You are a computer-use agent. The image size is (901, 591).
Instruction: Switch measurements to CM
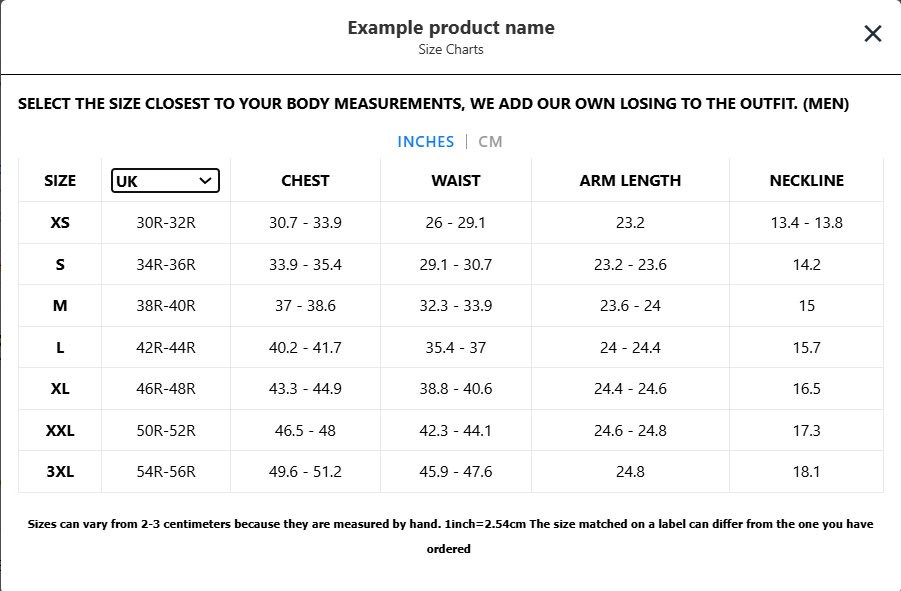point(490,142)
